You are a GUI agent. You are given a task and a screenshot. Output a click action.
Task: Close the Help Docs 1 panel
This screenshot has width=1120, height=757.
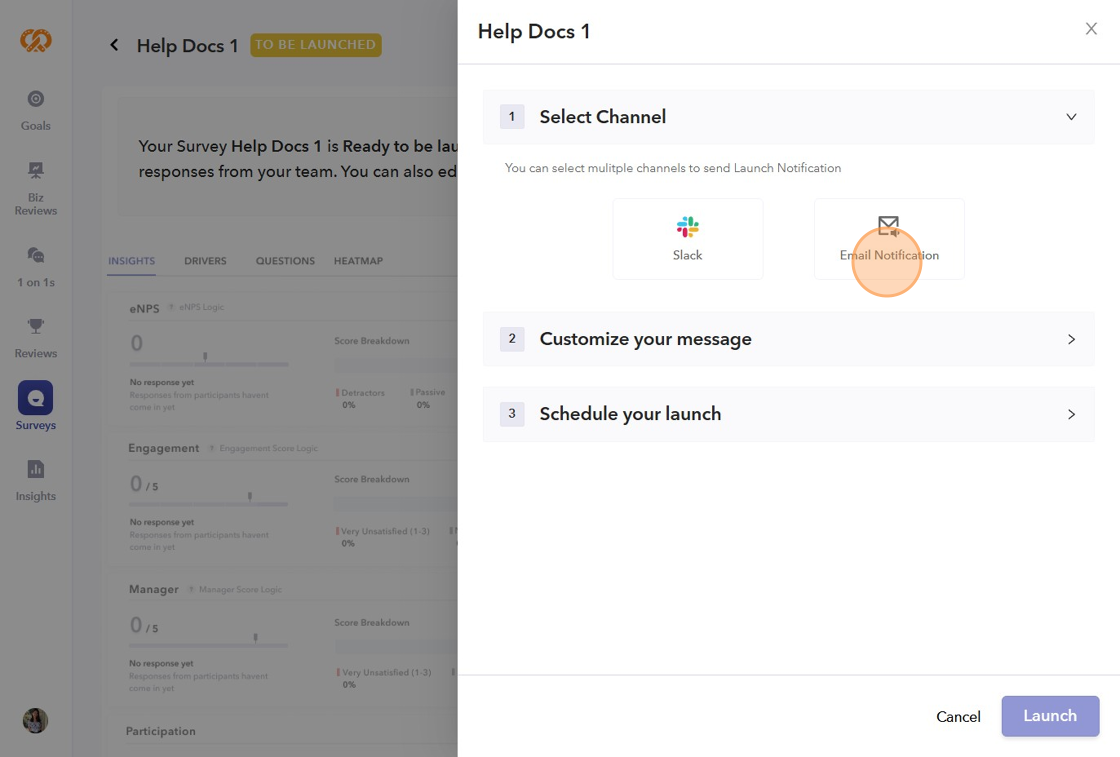(1091, 29)
